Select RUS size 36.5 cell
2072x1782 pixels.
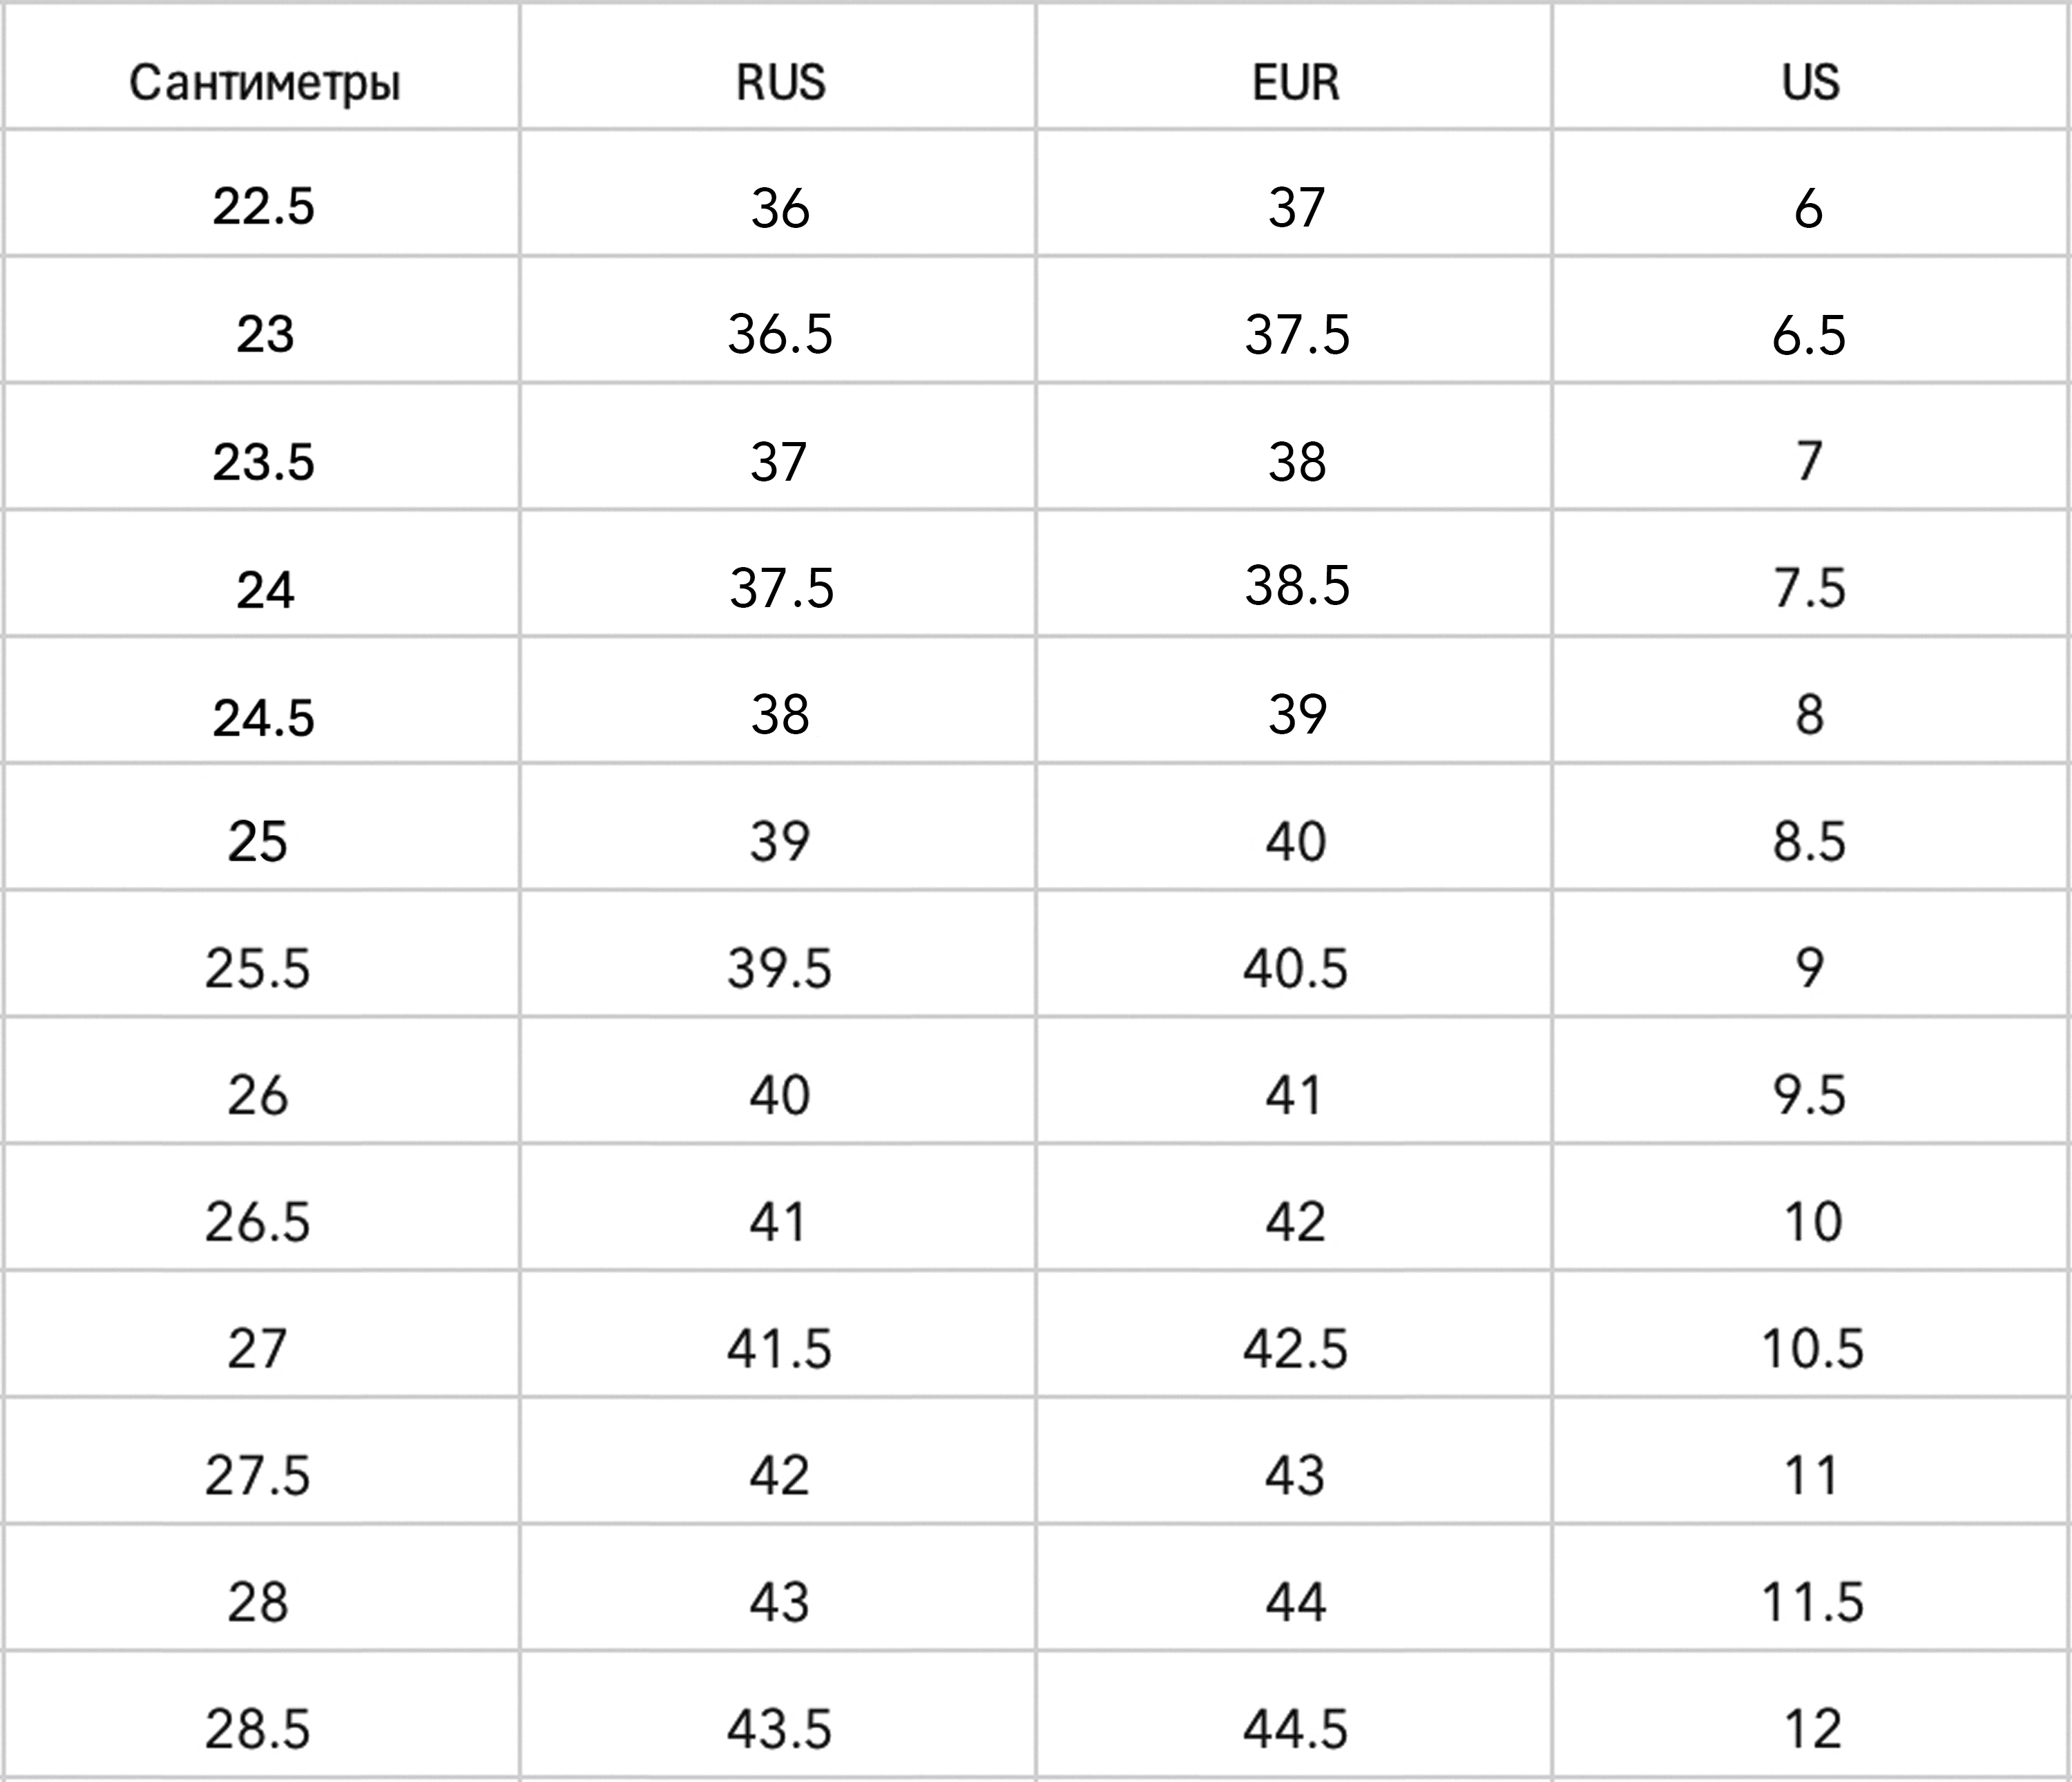[x=780, y=334]
